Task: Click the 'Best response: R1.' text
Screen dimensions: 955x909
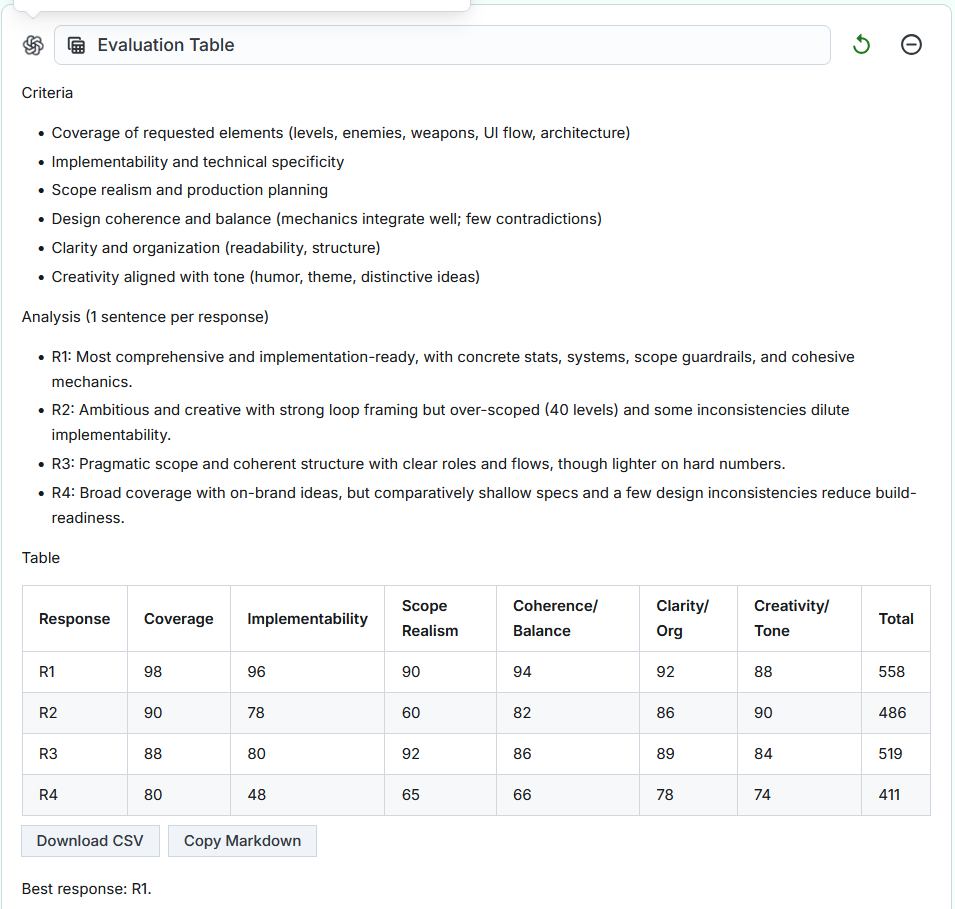Action: (x=86, y=888)
